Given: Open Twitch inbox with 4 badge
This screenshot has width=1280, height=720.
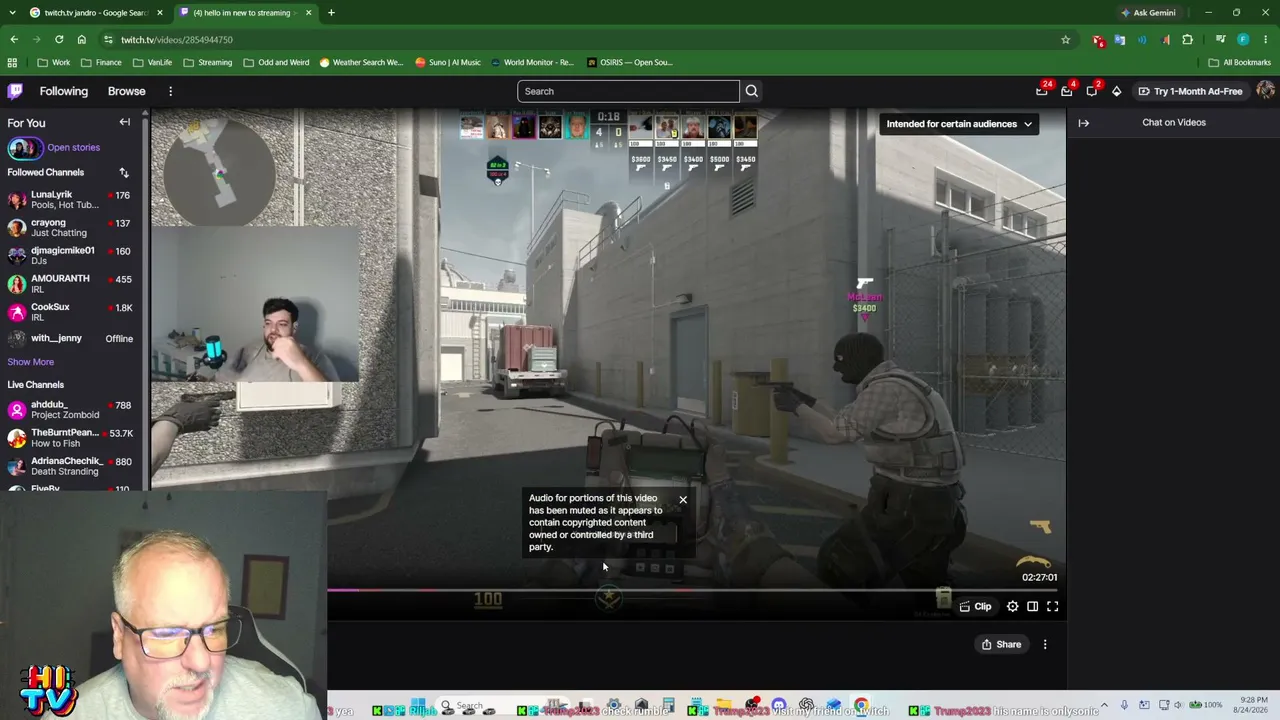Looking at the screenshot, I should 1067,91.
